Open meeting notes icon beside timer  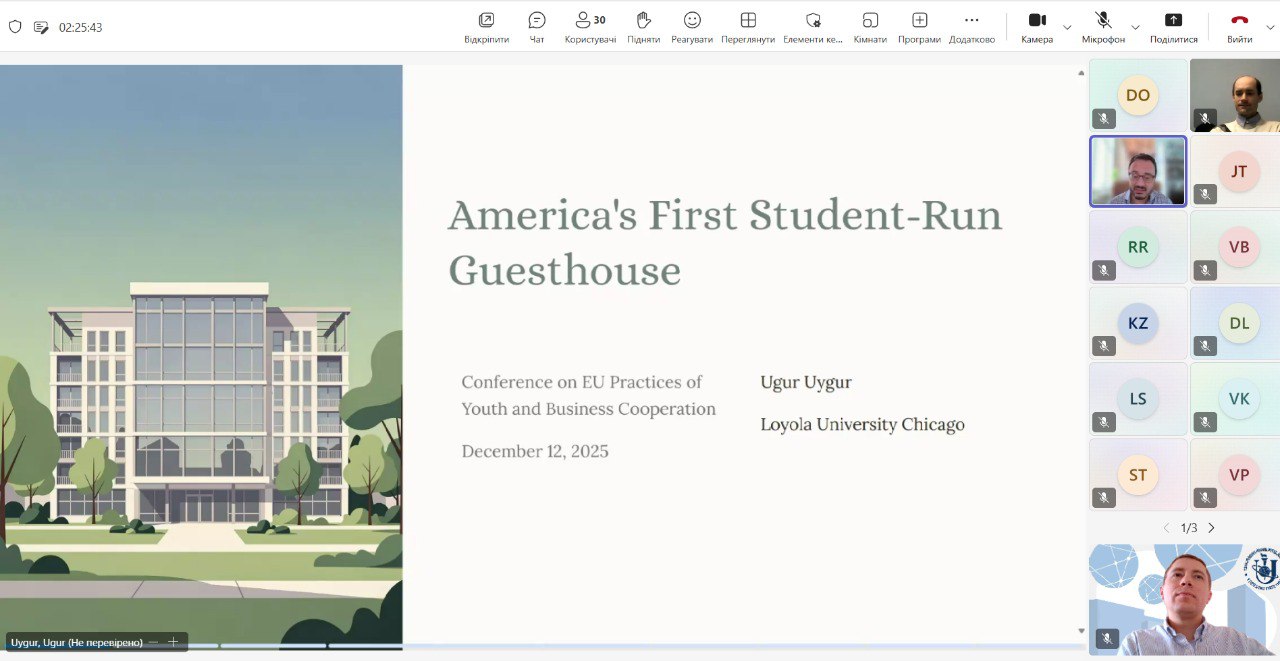tap(41, 27)
